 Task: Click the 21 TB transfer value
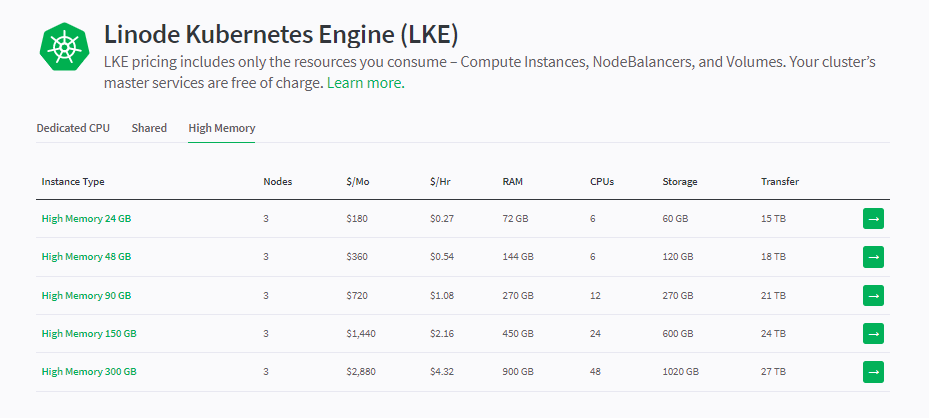(x=774, y=295)
